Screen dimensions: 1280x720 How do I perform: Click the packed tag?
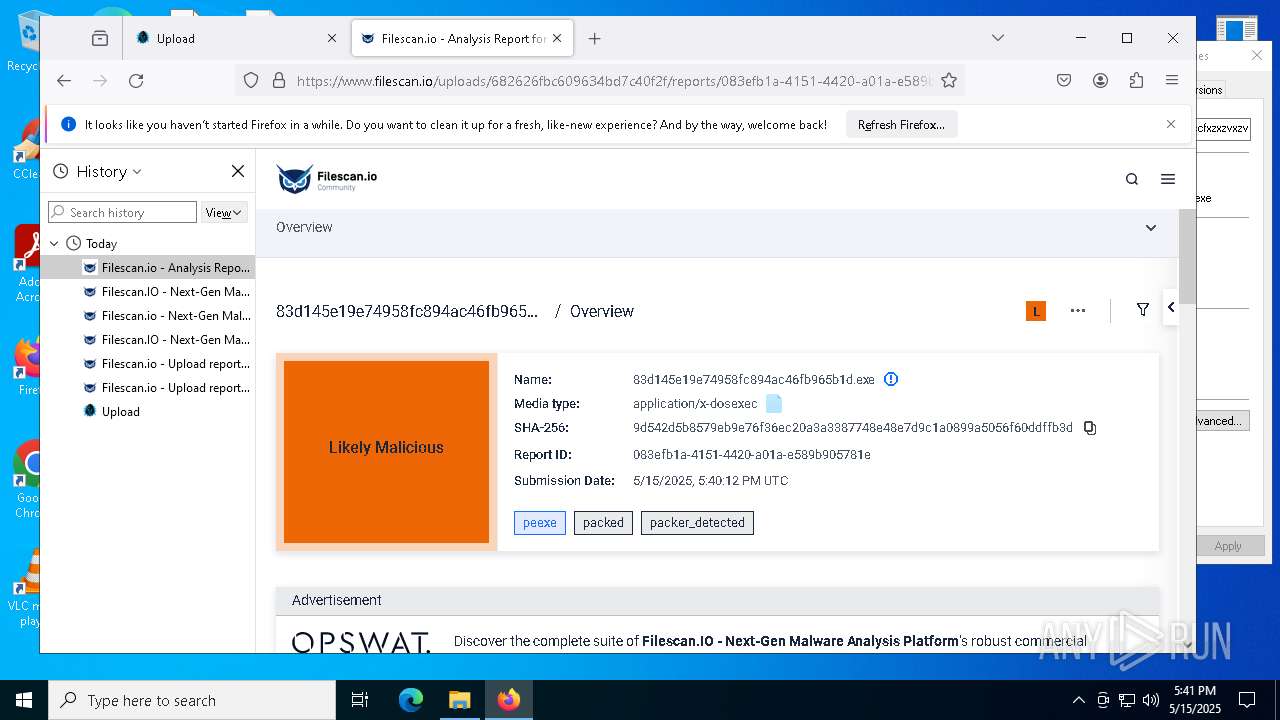point(603,523)
